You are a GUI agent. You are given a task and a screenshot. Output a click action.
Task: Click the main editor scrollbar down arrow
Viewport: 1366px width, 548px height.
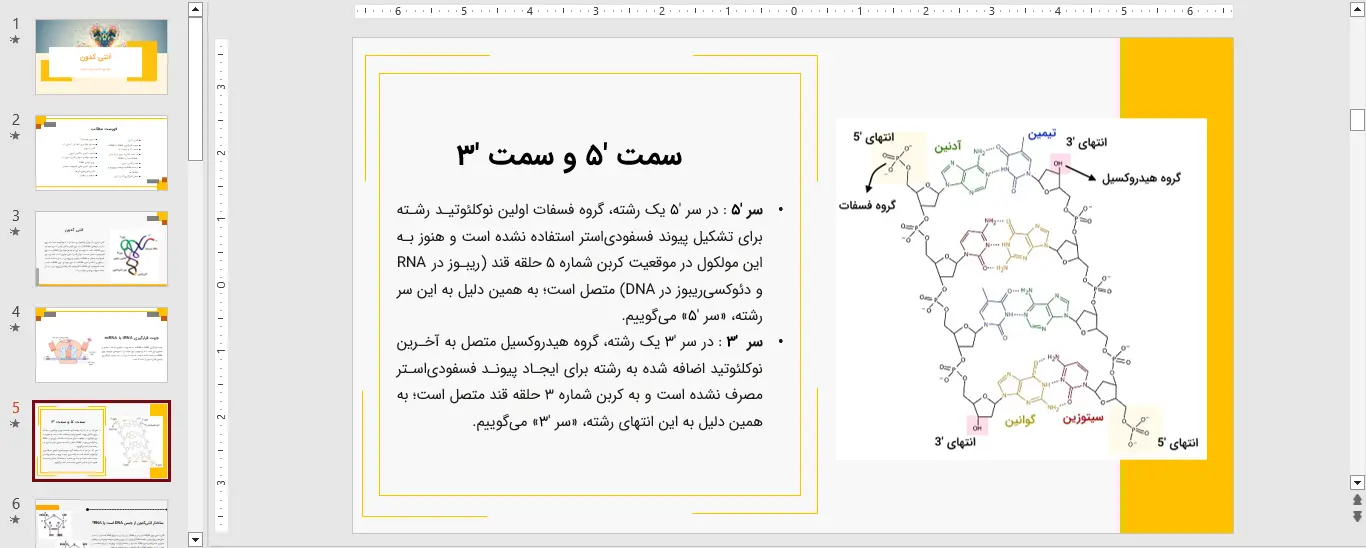point(1357,482)
